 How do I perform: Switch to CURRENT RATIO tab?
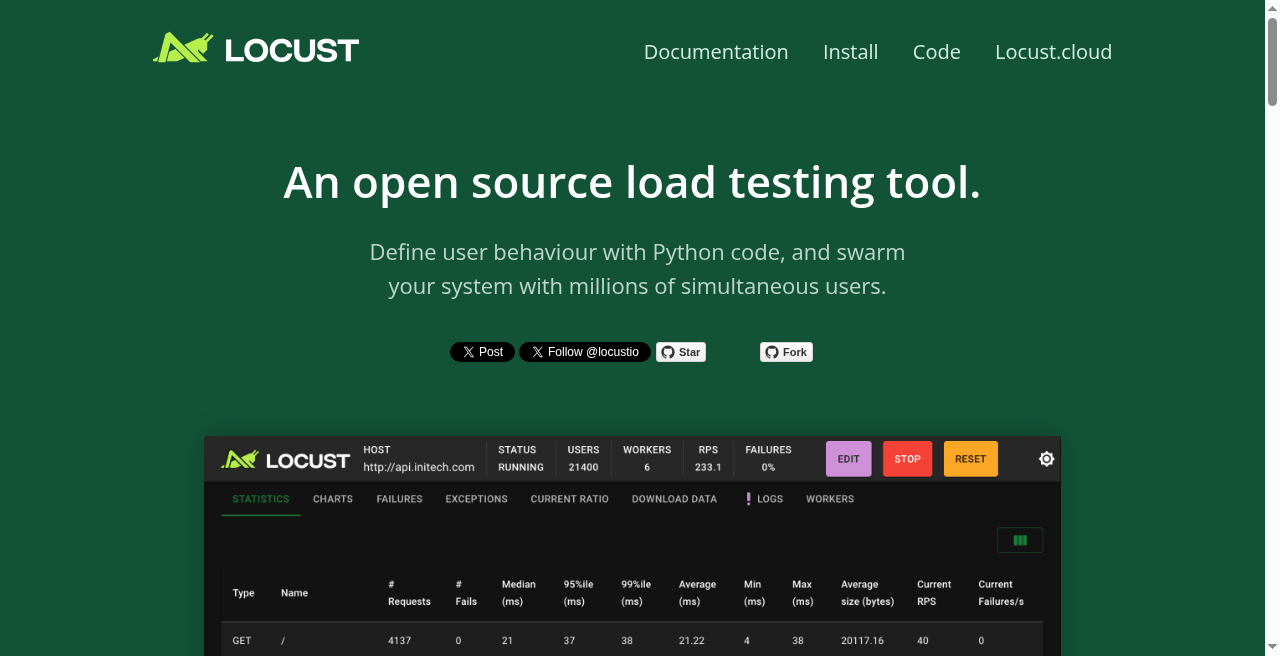pyautogui.click(x=570, y=499)
